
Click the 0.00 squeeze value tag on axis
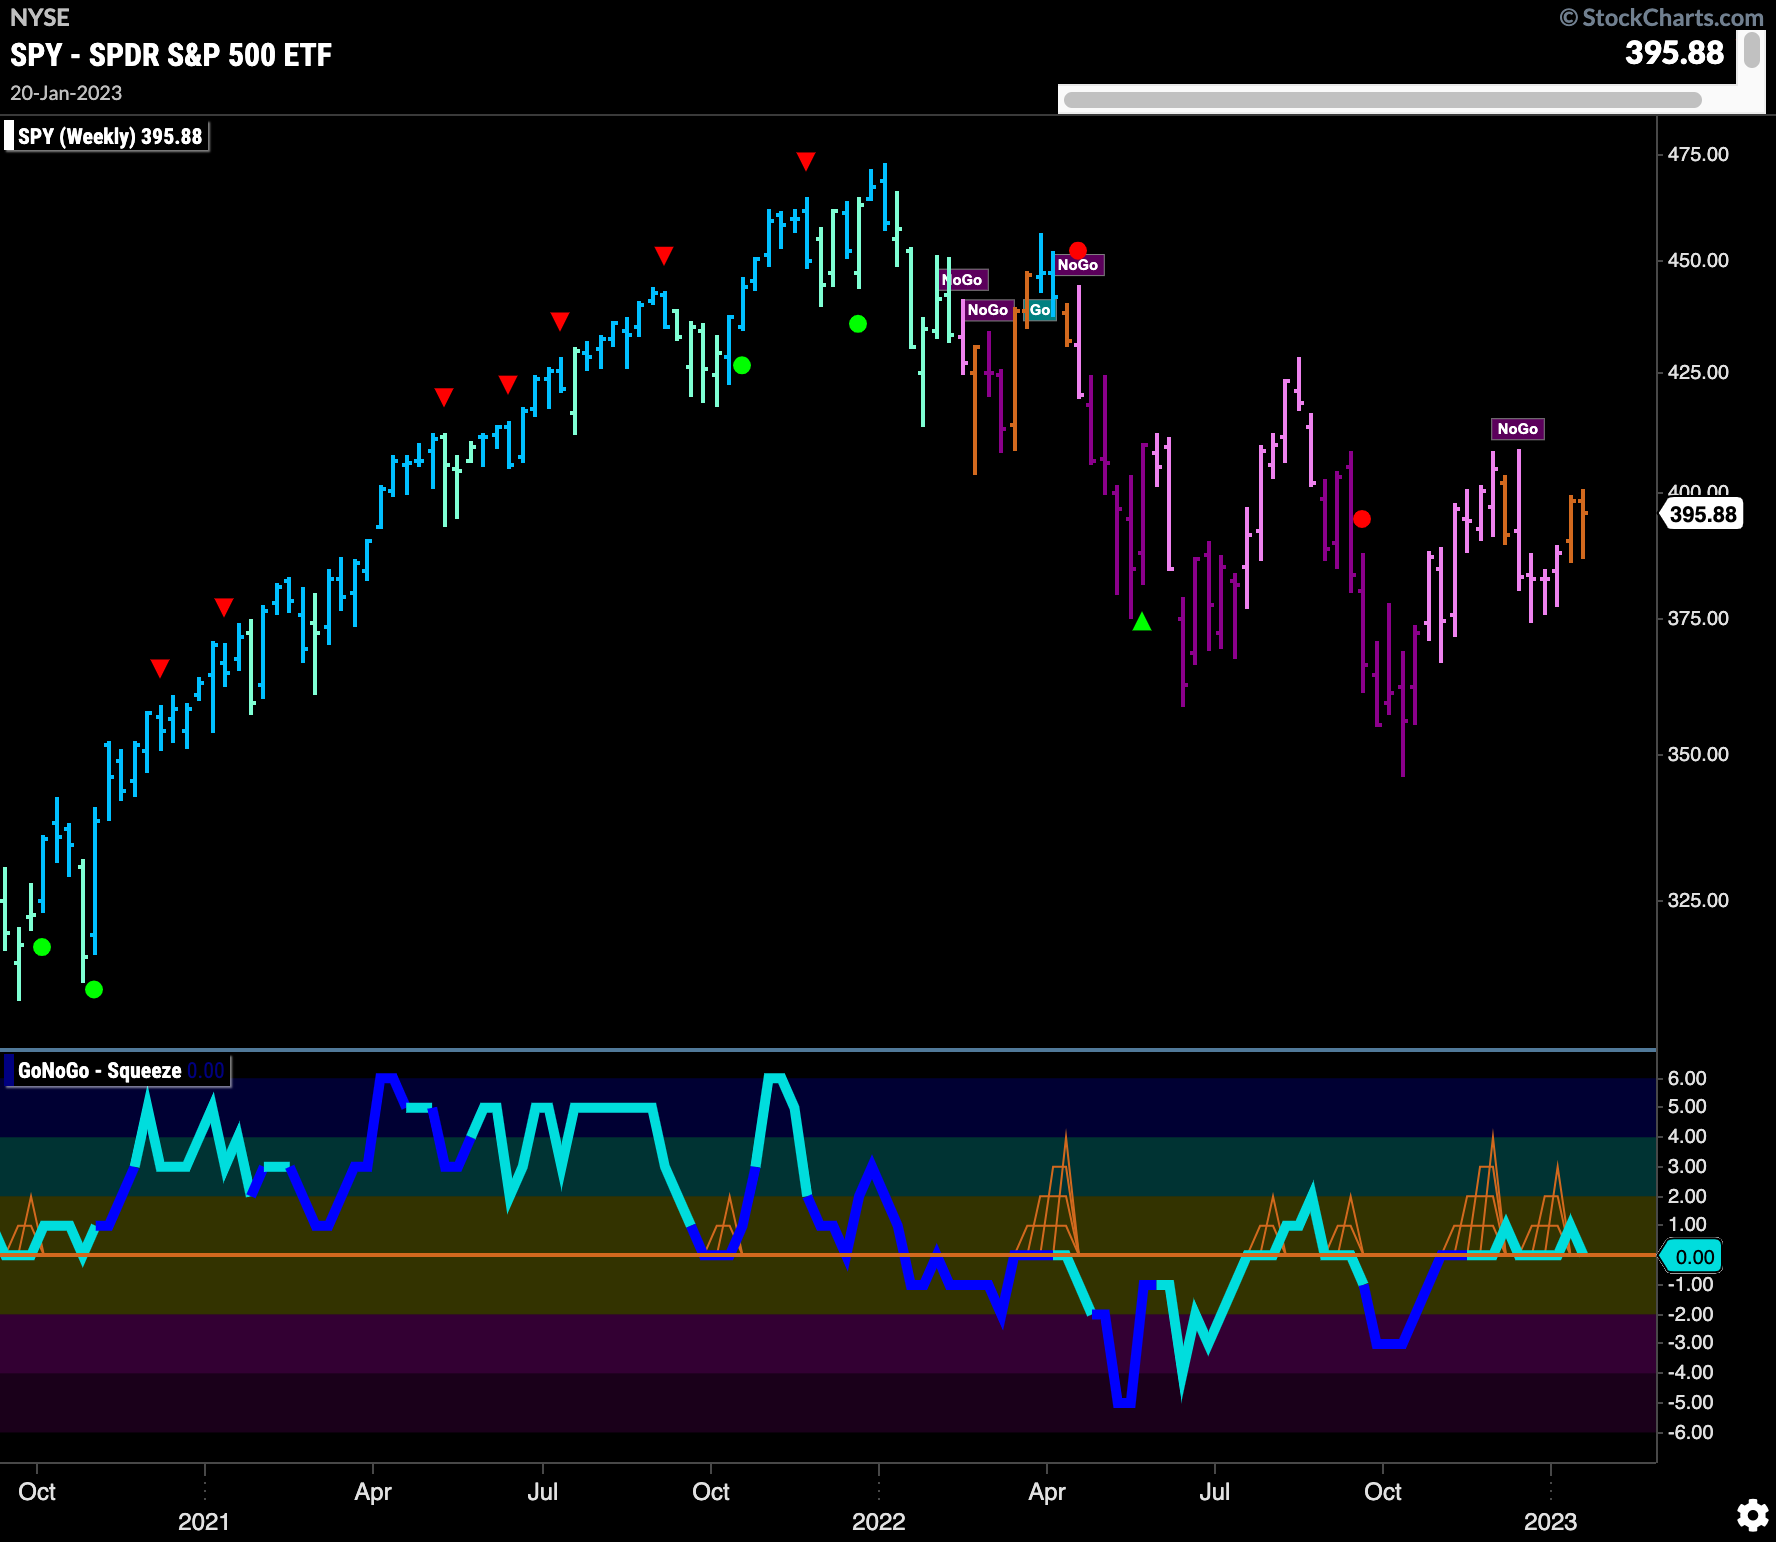point(1692,1257)
